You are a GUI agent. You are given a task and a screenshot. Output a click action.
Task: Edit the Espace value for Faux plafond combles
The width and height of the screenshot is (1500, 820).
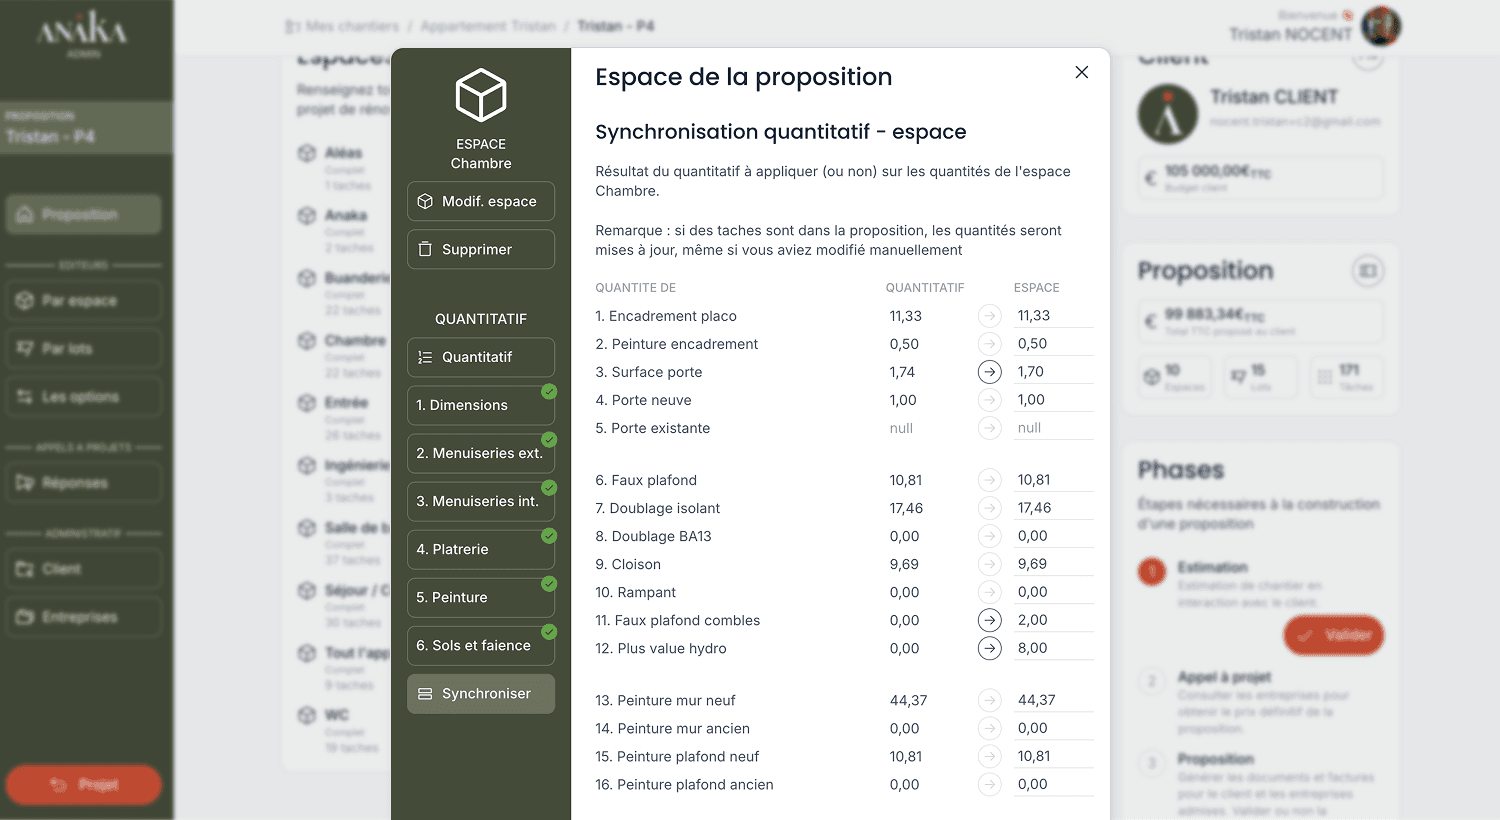1053,620
